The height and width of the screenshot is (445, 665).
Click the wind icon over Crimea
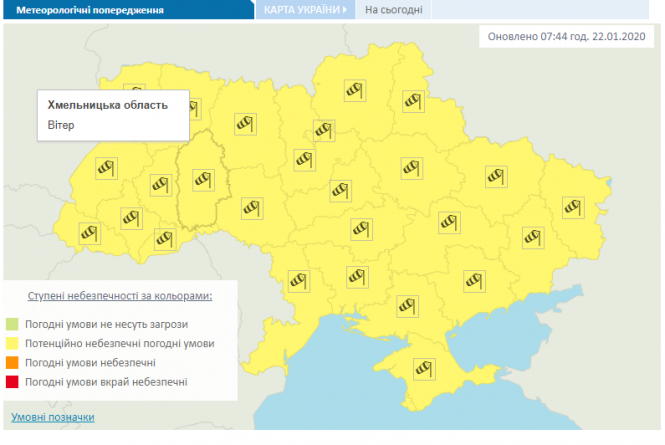(426, 369)
